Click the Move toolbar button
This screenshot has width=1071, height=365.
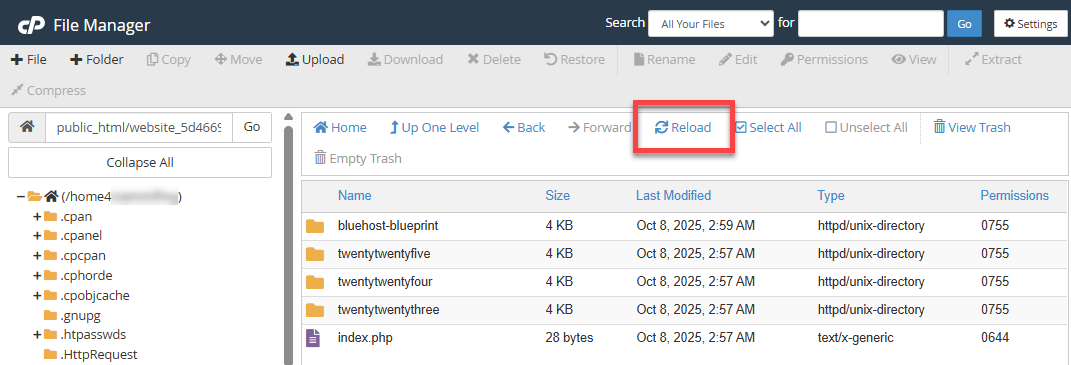point(238,59)
